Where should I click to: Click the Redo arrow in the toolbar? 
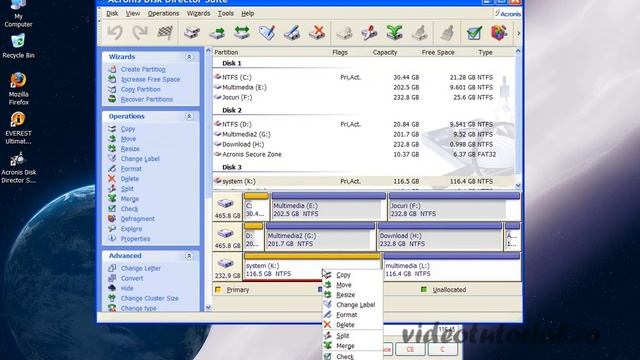click(x=140, y=33)
